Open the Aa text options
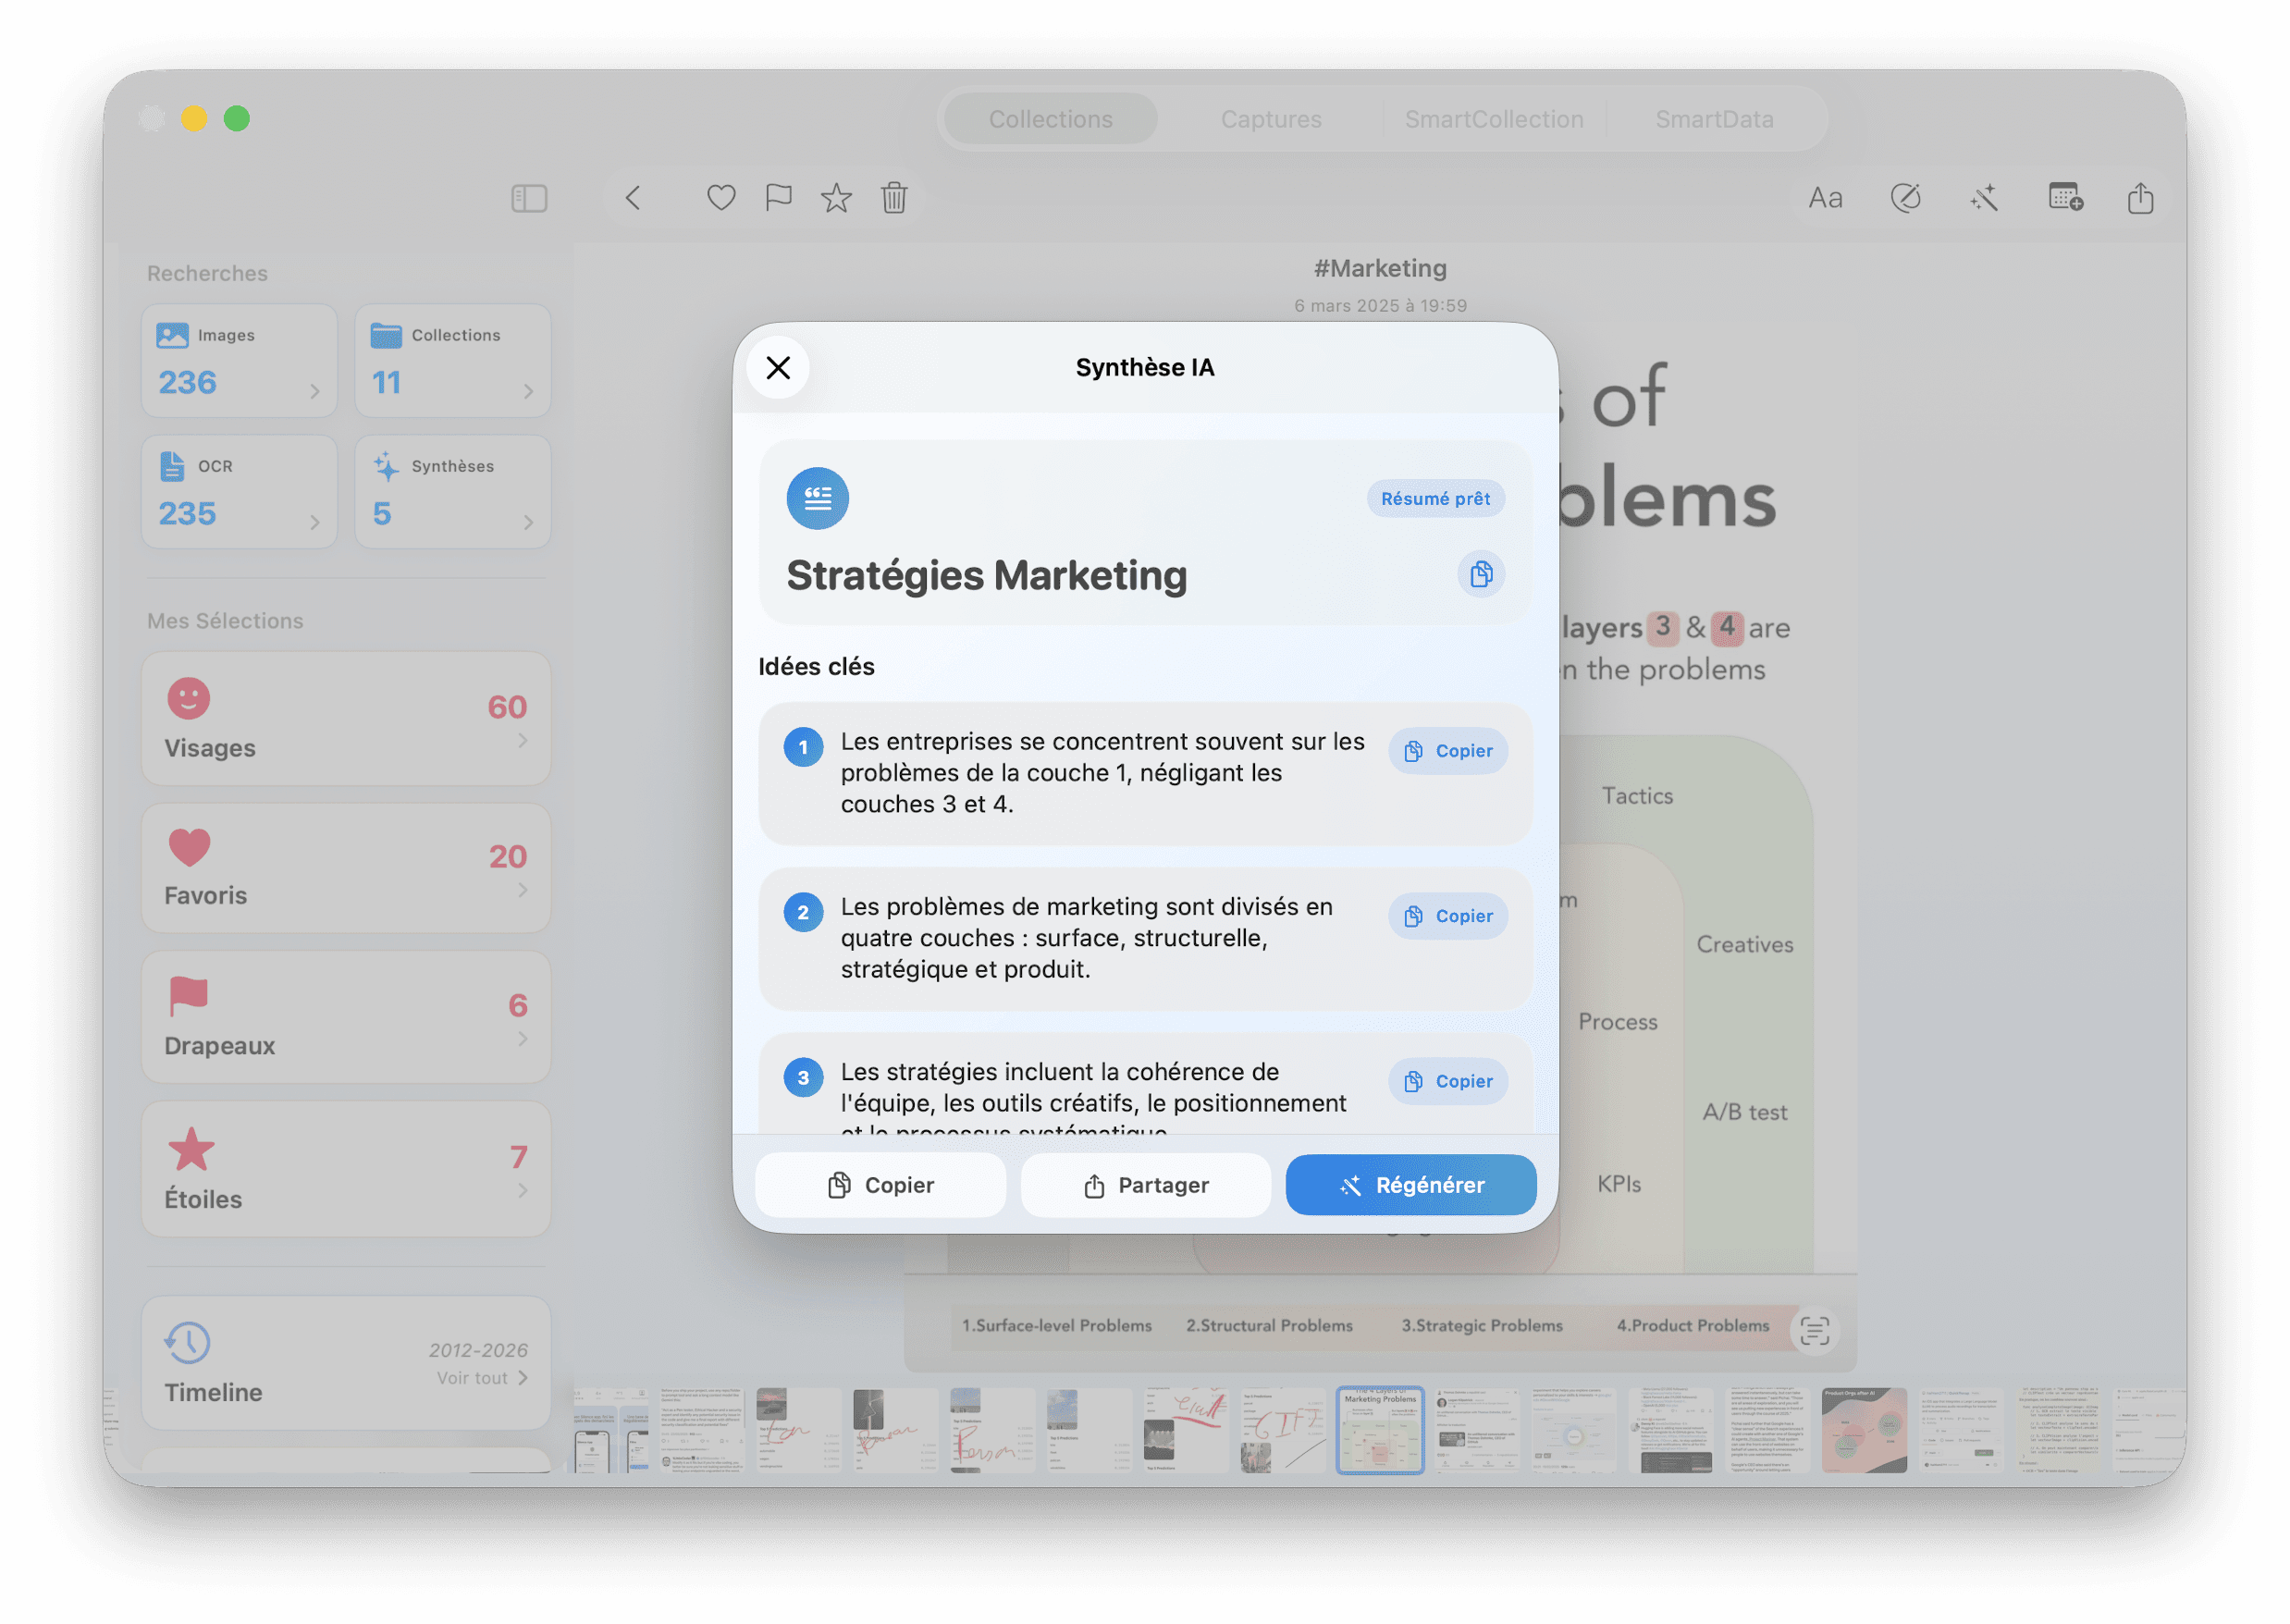Image resolution: width=2290 pixels, height=1624 pixels. click(x=1825, y=198)
